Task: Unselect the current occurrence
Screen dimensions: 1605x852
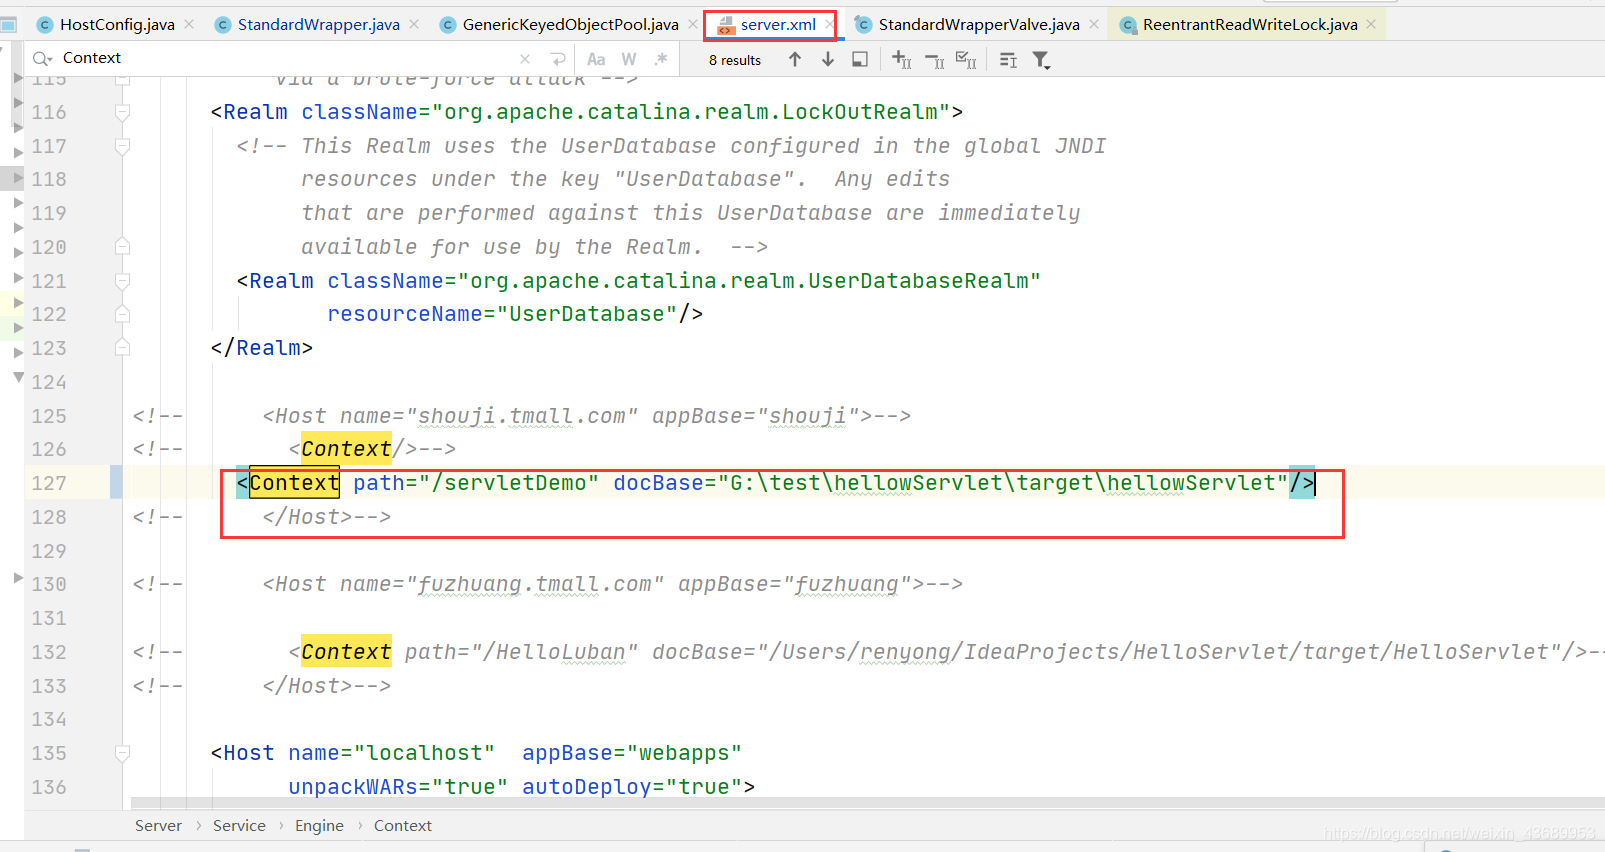Action: (x=934, y=60)
